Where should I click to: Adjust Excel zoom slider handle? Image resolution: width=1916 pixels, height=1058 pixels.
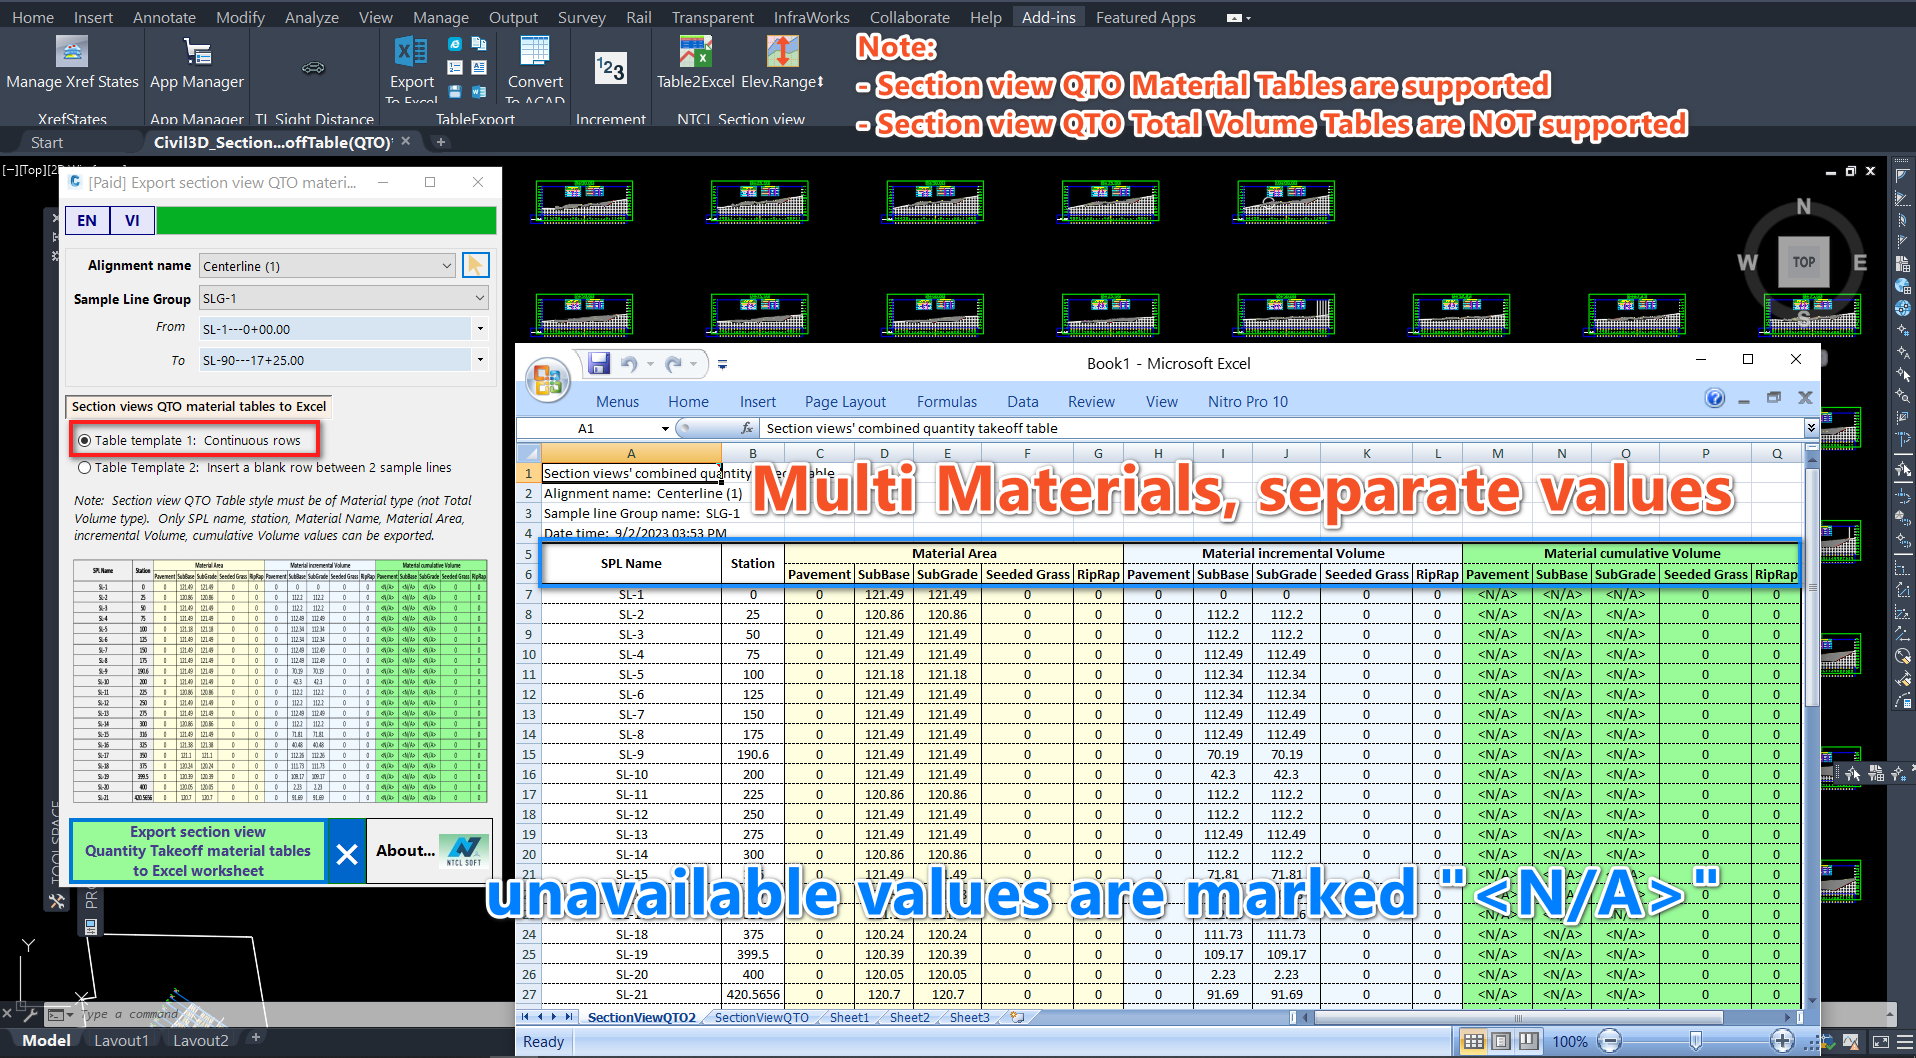(1695, 1041)
